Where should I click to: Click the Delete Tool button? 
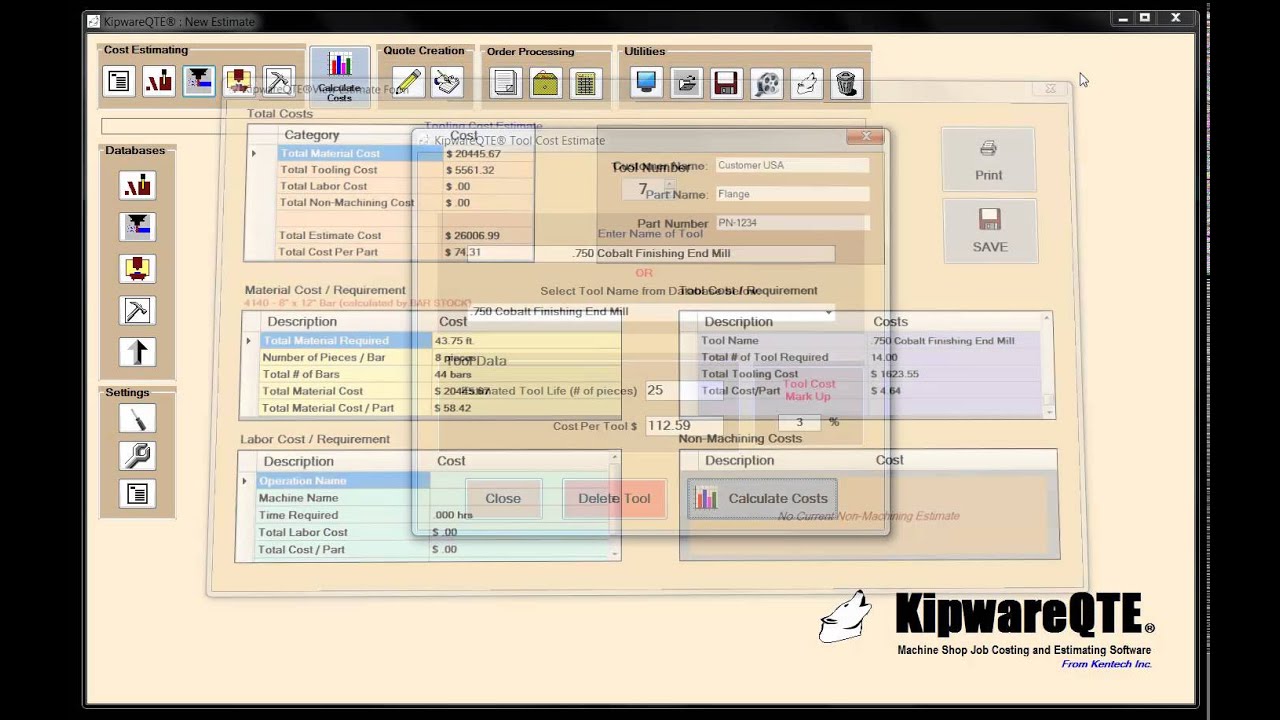tap(614, 498)
